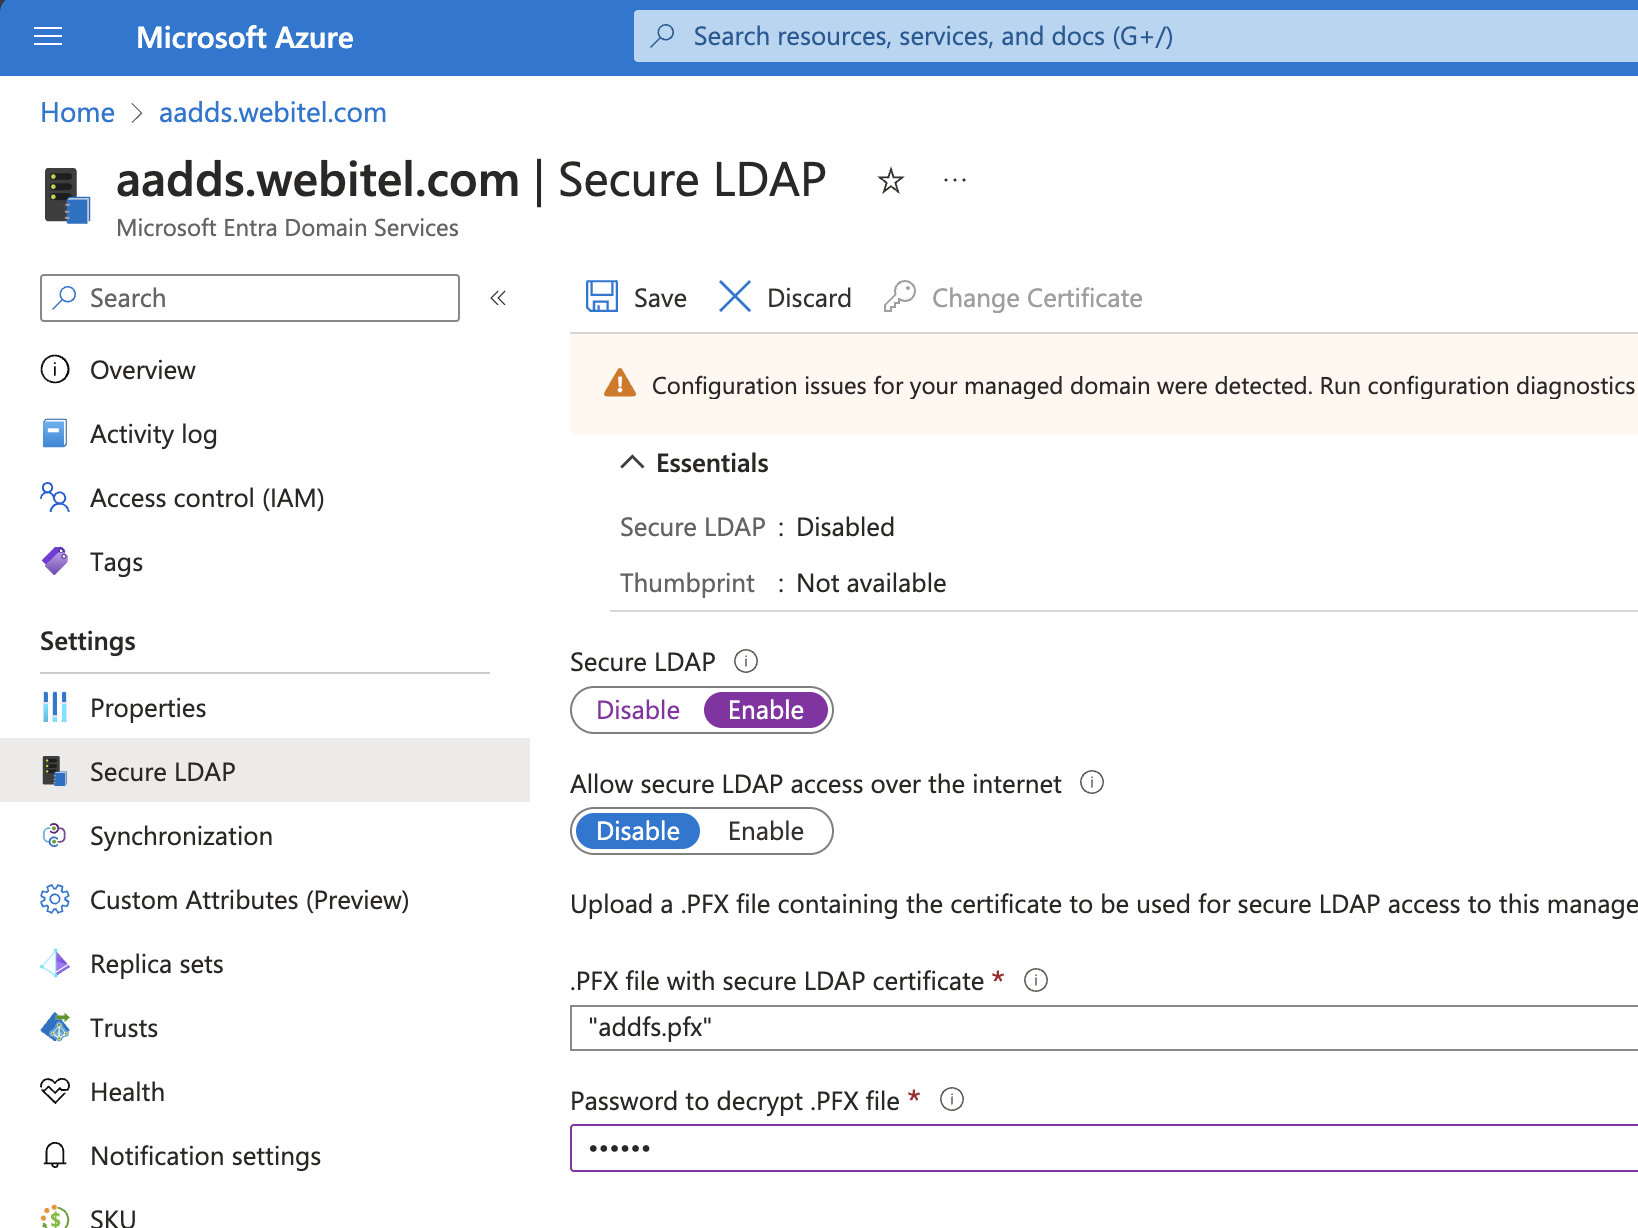Click the Trusts icon

[x=55, y=1027]
